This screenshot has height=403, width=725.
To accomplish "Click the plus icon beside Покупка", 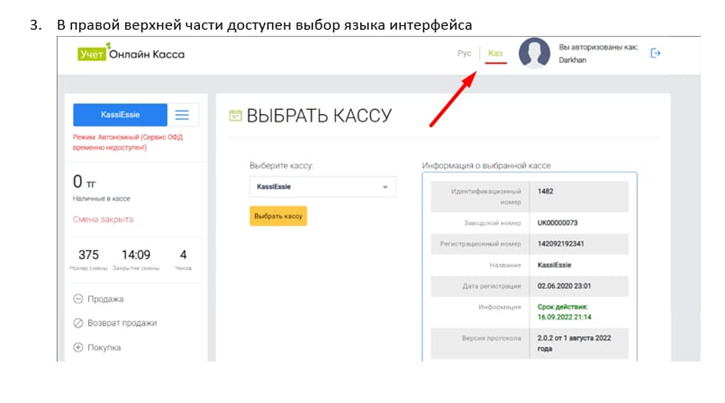I will pyautogui.click(x=78, y=348).
